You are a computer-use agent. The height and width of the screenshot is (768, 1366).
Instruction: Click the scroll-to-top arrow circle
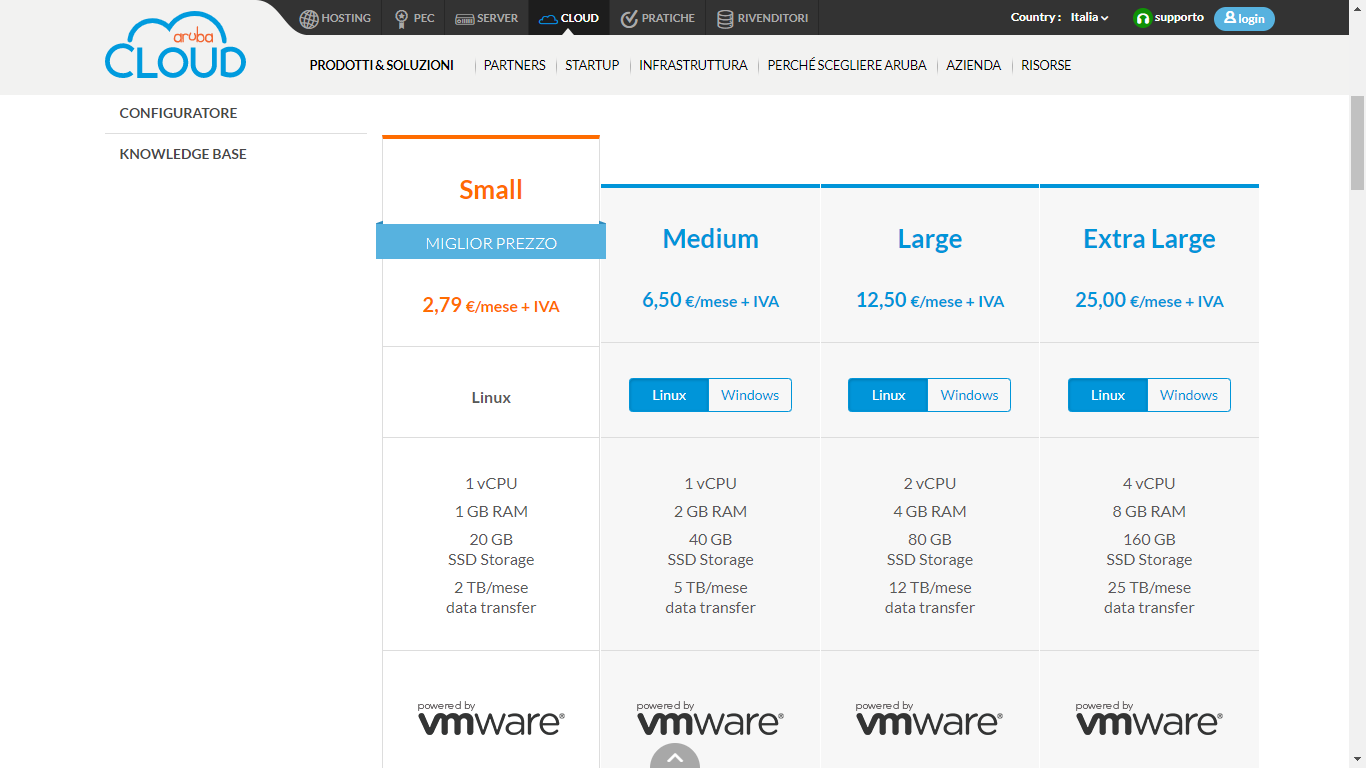(675, 756)
